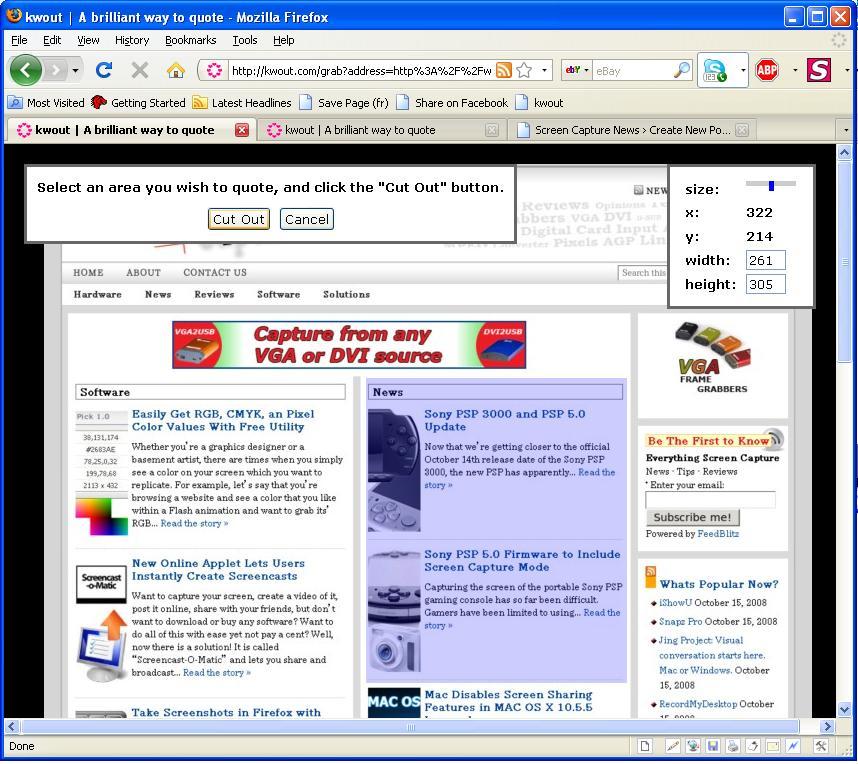Click the hammer and wrench tools icon in status bar
858x764 pixels.
click(821, 746)
